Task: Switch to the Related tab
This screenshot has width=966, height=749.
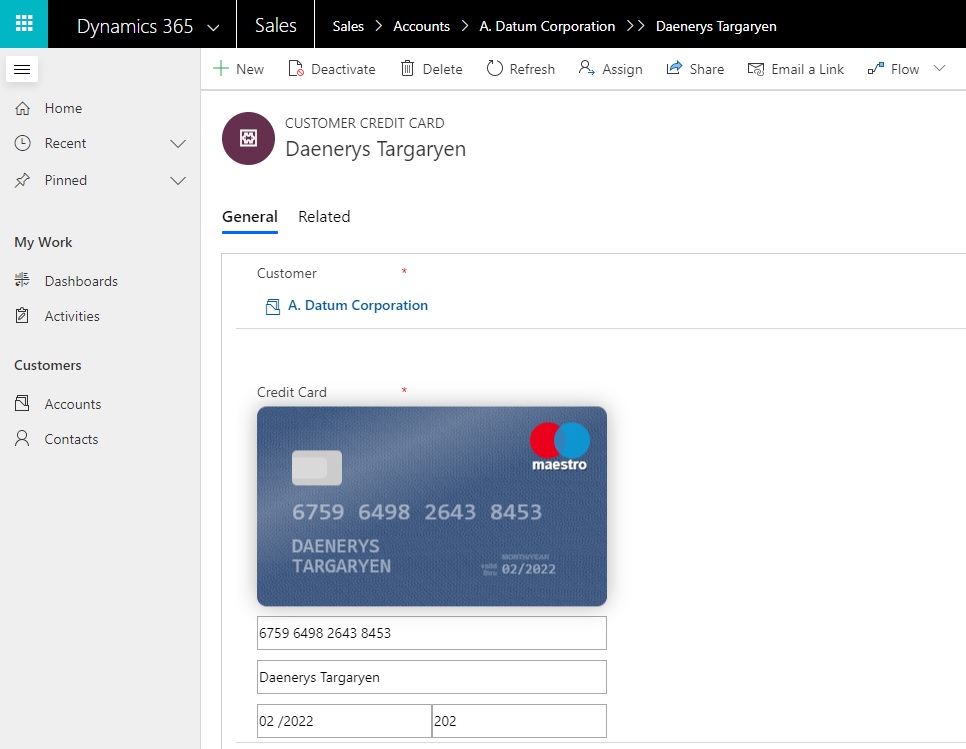Action: [x=324, y=217]
